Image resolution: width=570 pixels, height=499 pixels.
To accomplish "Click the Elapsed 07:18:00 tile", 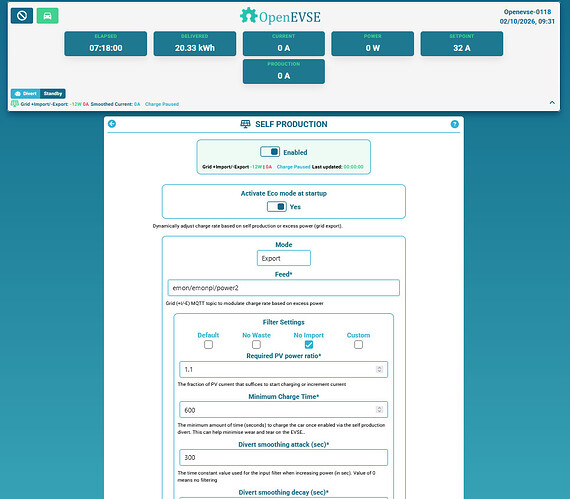I will coord(106,44).
